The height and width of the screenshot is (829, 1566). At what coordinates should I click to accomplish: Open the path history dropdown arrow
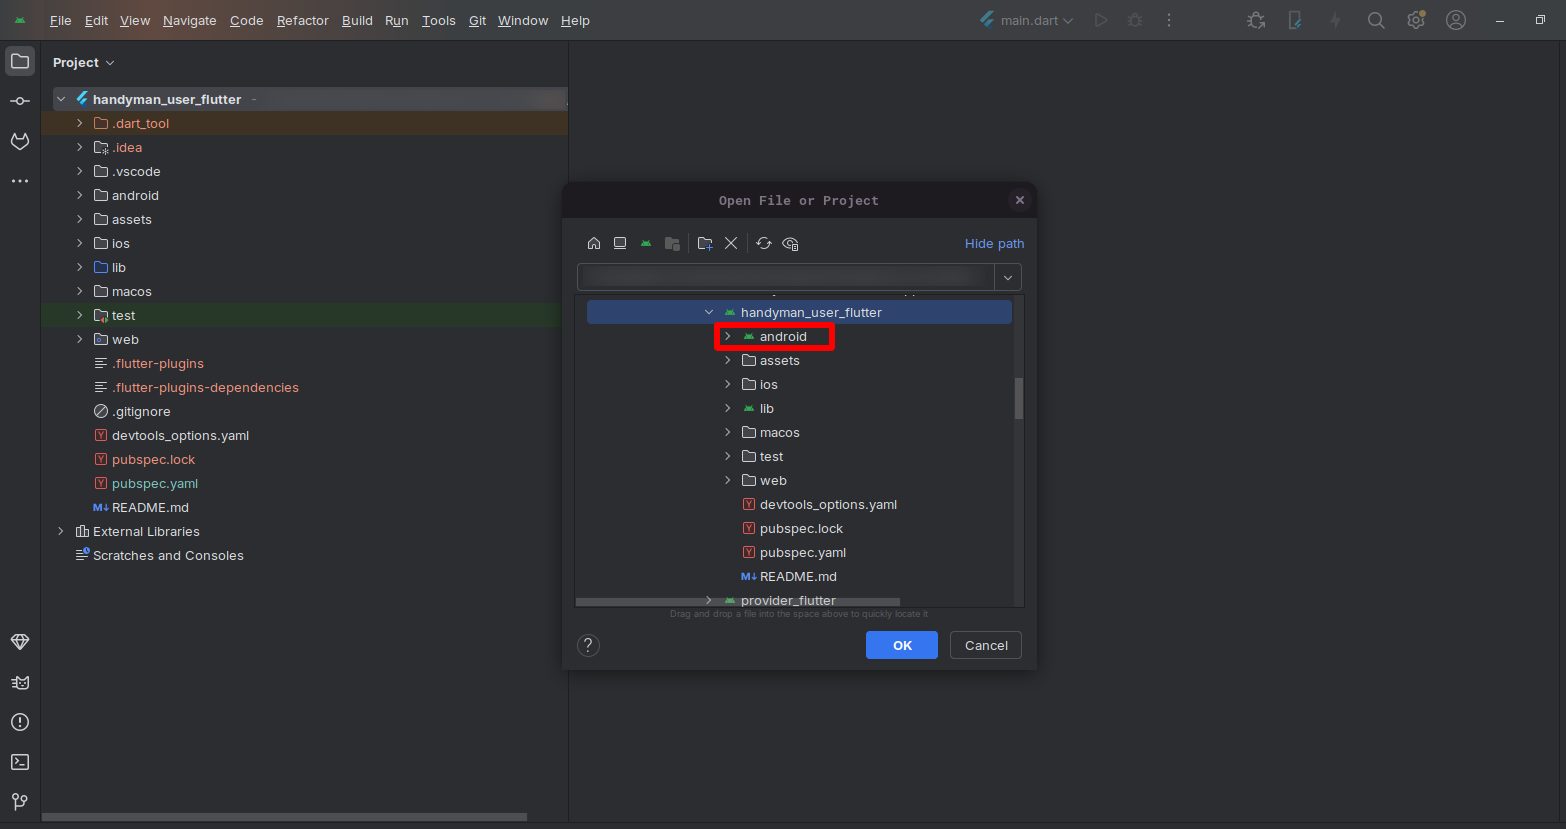click(1008, 277)
